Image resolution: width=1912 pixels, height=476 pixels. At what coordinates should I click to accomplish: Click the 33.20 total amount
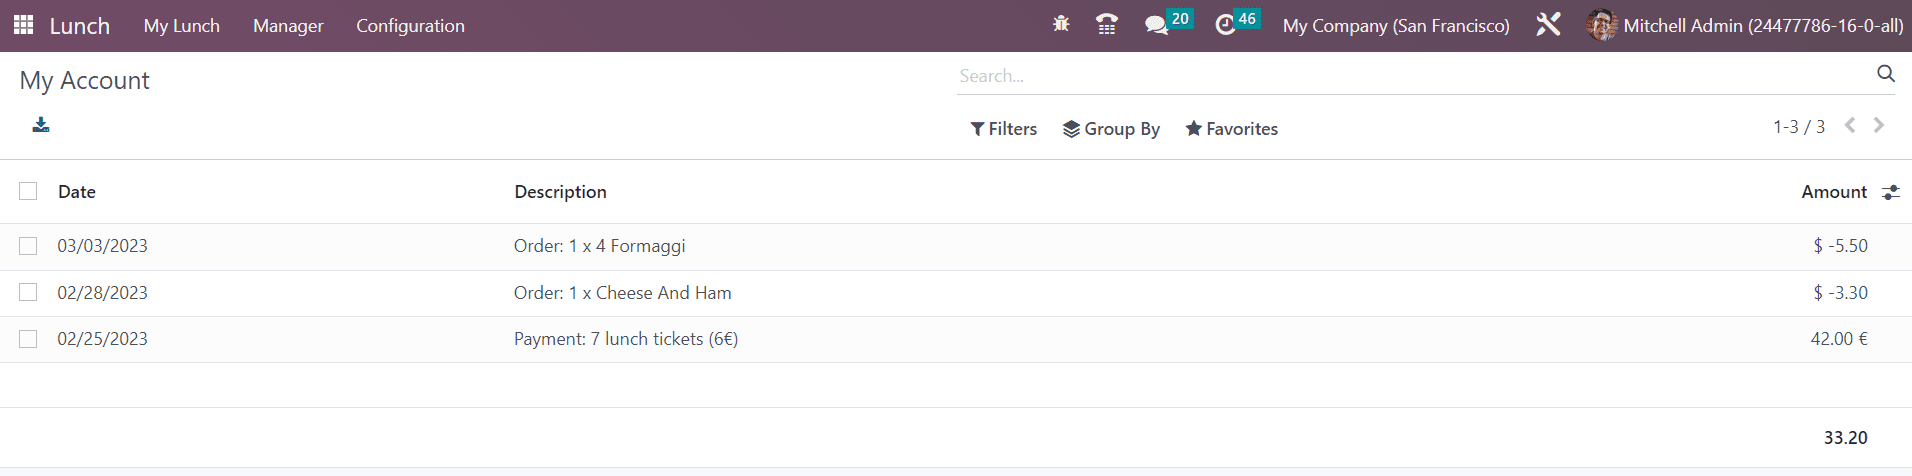[1846, 438]
